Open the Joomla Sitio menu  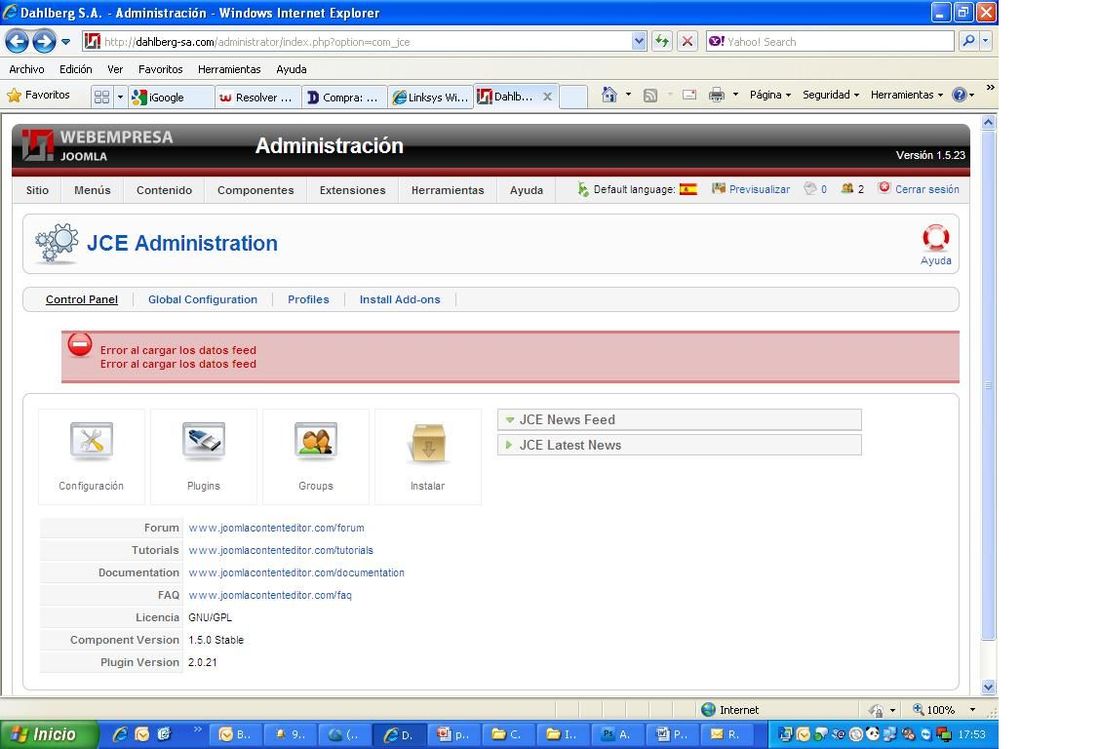37,190
